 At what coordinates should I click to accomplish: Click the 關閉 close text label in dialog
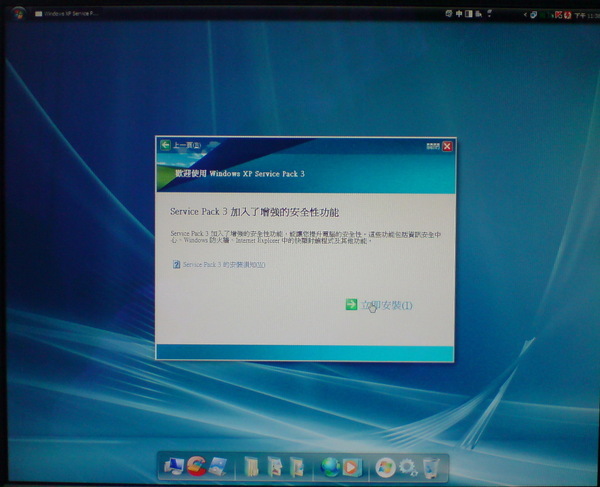coord(433,146)
